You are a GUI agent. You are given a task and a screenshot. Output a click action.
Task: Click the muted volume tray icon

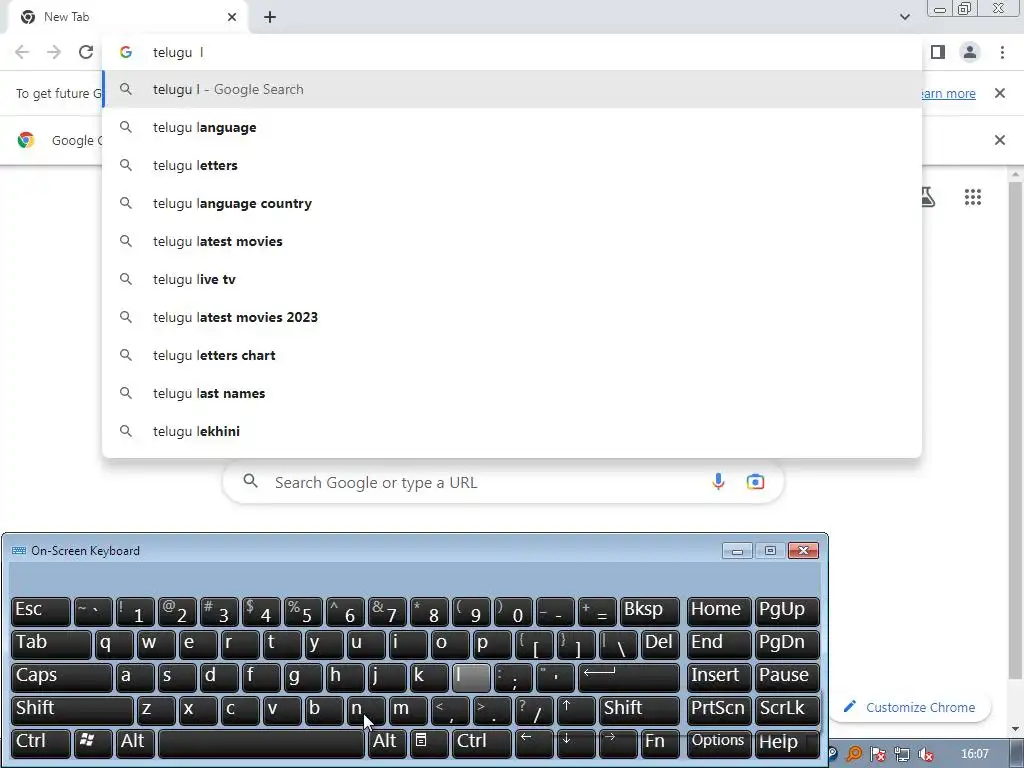[925, 754]
